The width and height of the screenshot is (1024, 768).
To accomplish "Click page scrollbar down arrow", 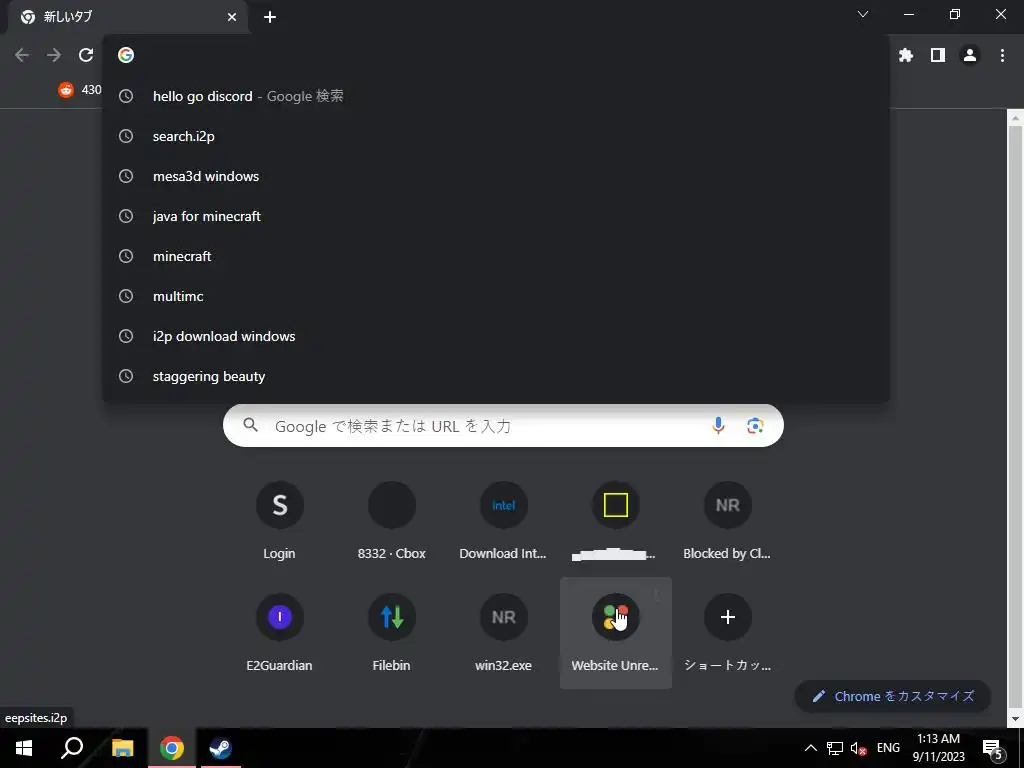I will pos(1016,720).
